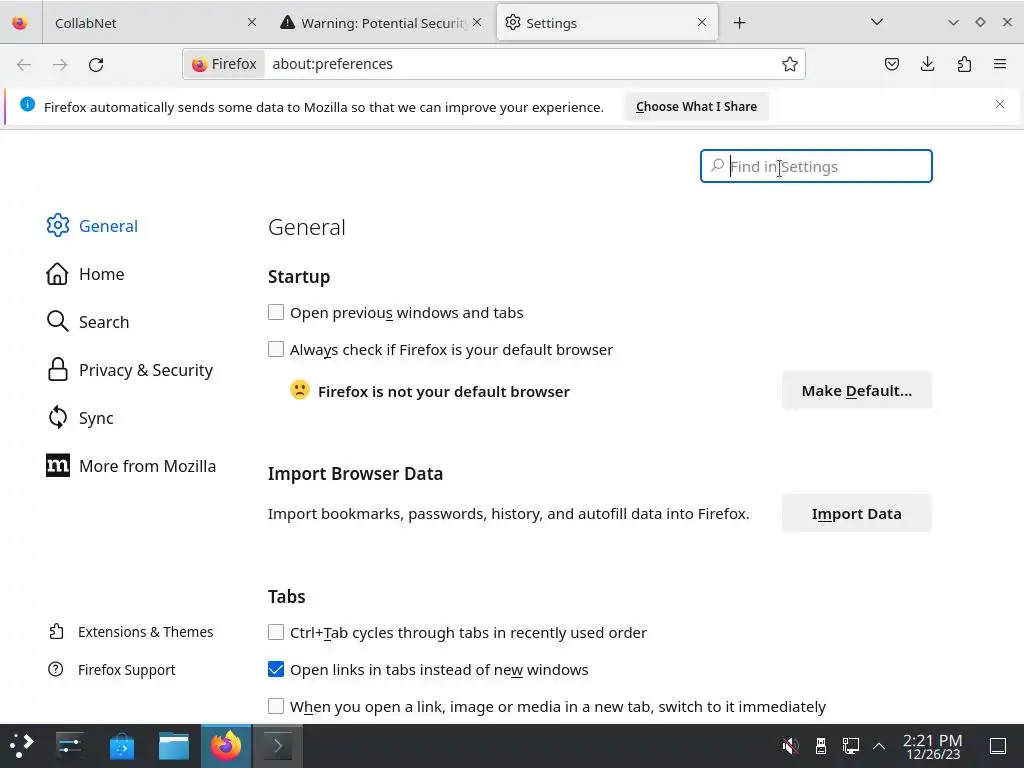The width and height of the screenshot is (1024, 768).
Task: Expand the List all tabs dropdown
Action: pyautogui.click(x=877, y=22)
